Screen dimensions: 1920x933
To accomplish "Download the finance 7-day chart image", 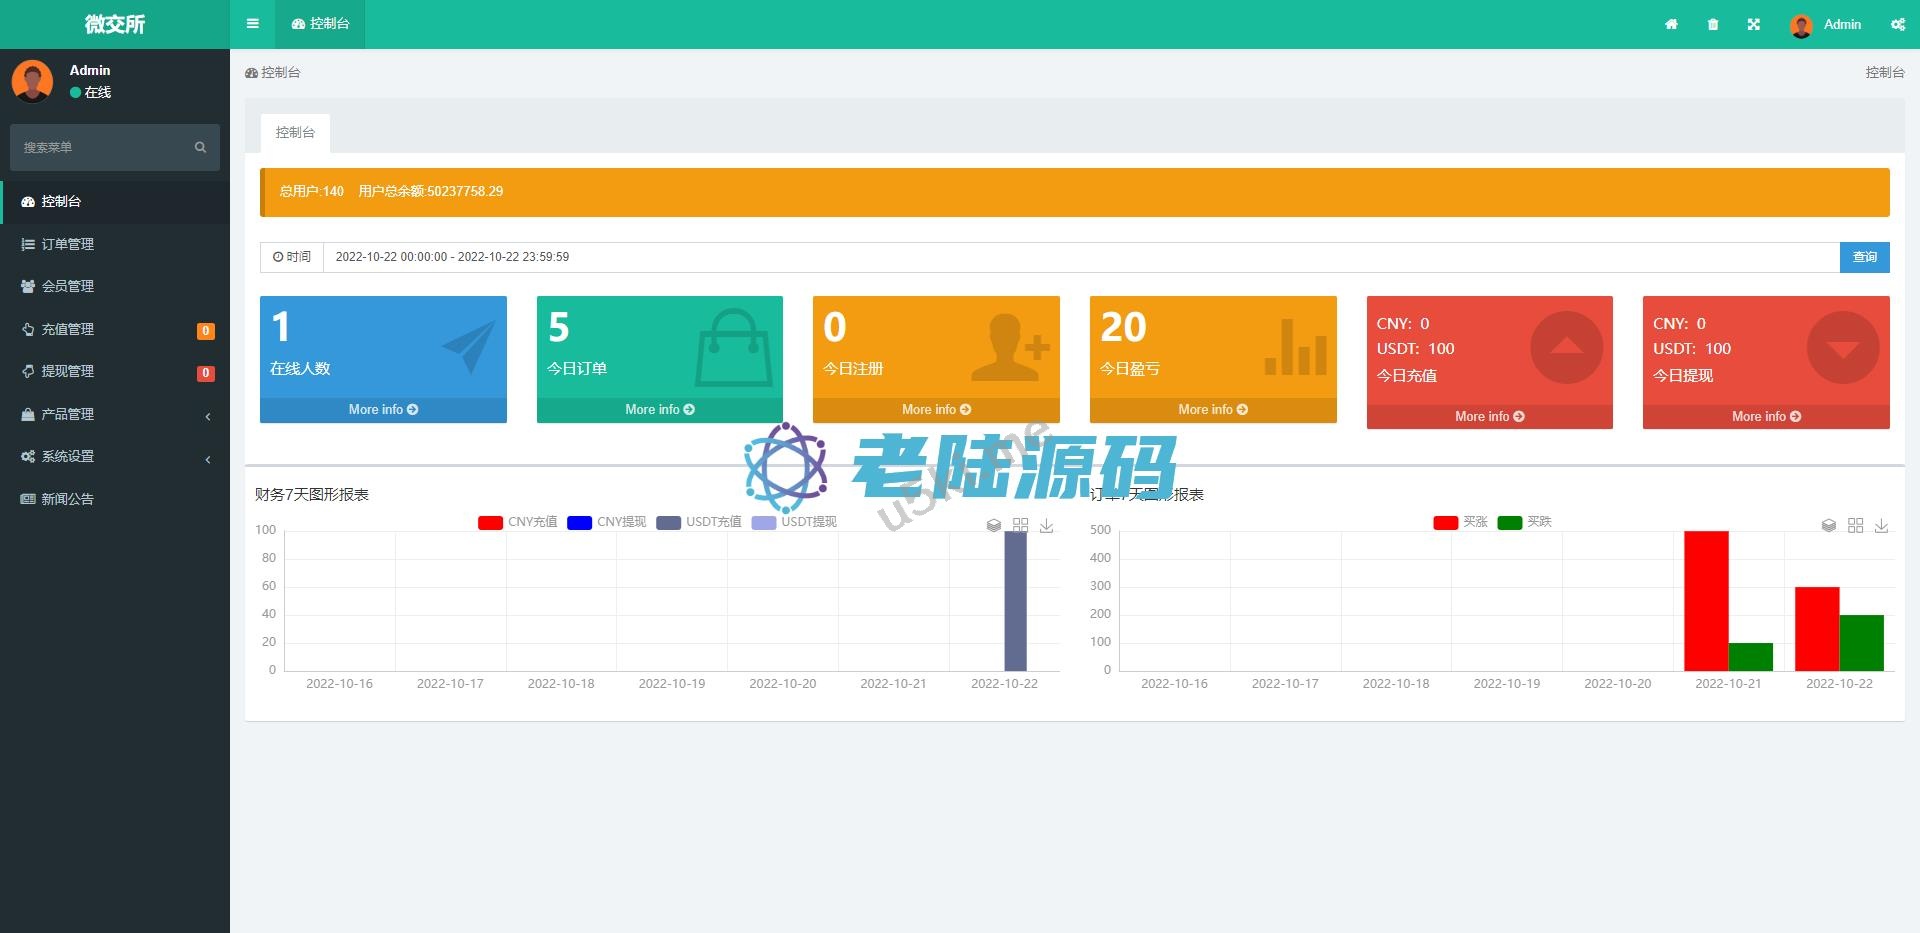I will coord(1046,525).
